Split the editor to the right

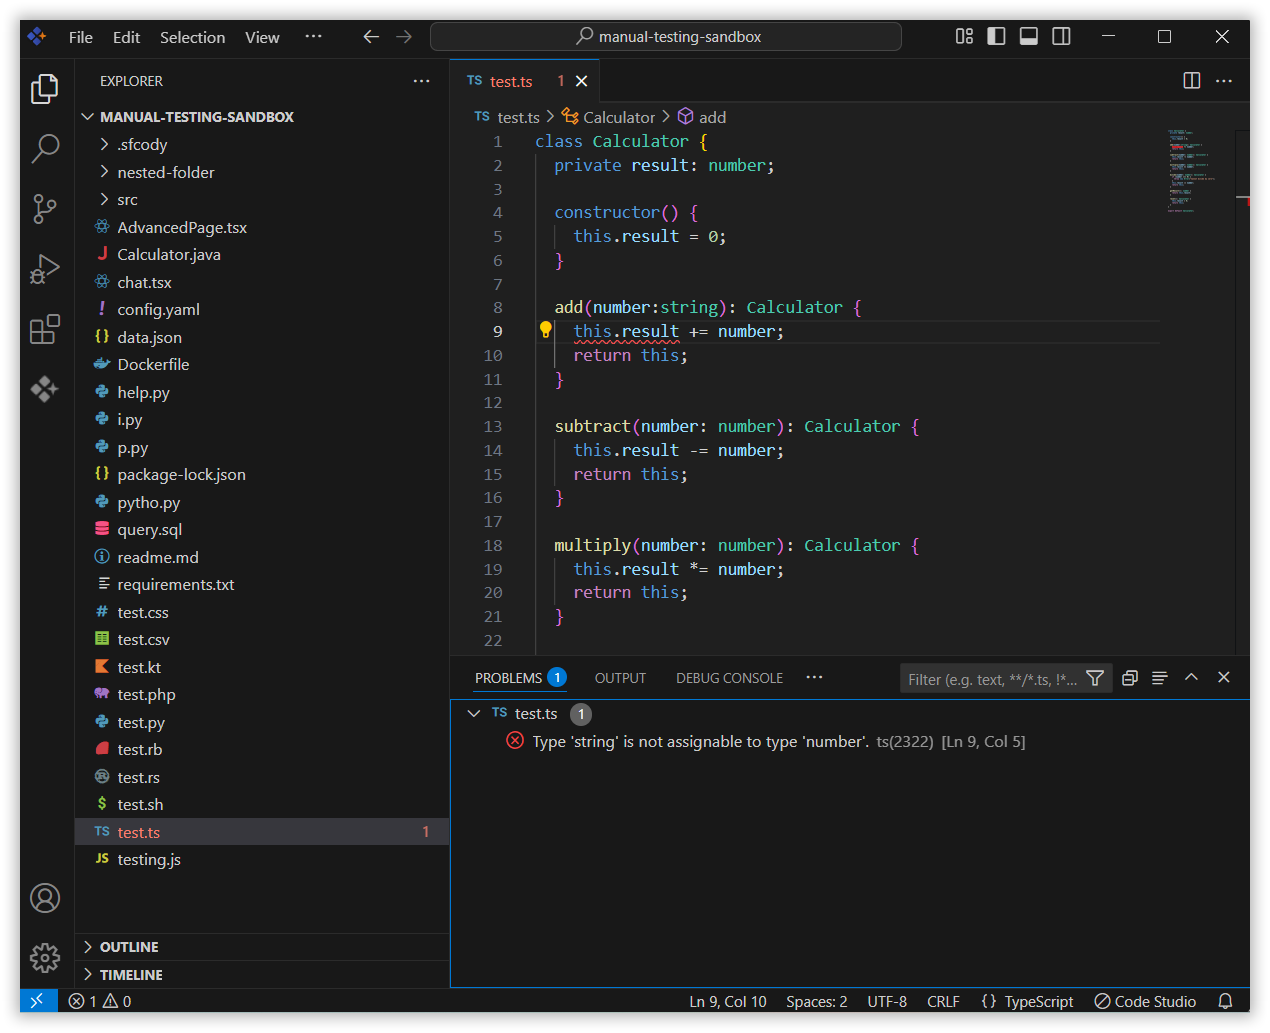(x=1191, y=81)
